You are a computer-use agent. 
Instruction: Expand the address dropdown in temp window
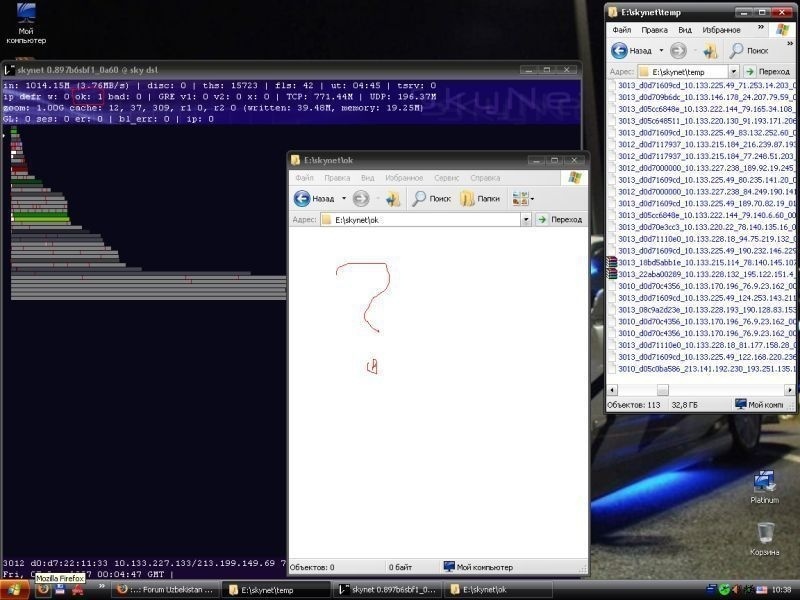[733, 72]
